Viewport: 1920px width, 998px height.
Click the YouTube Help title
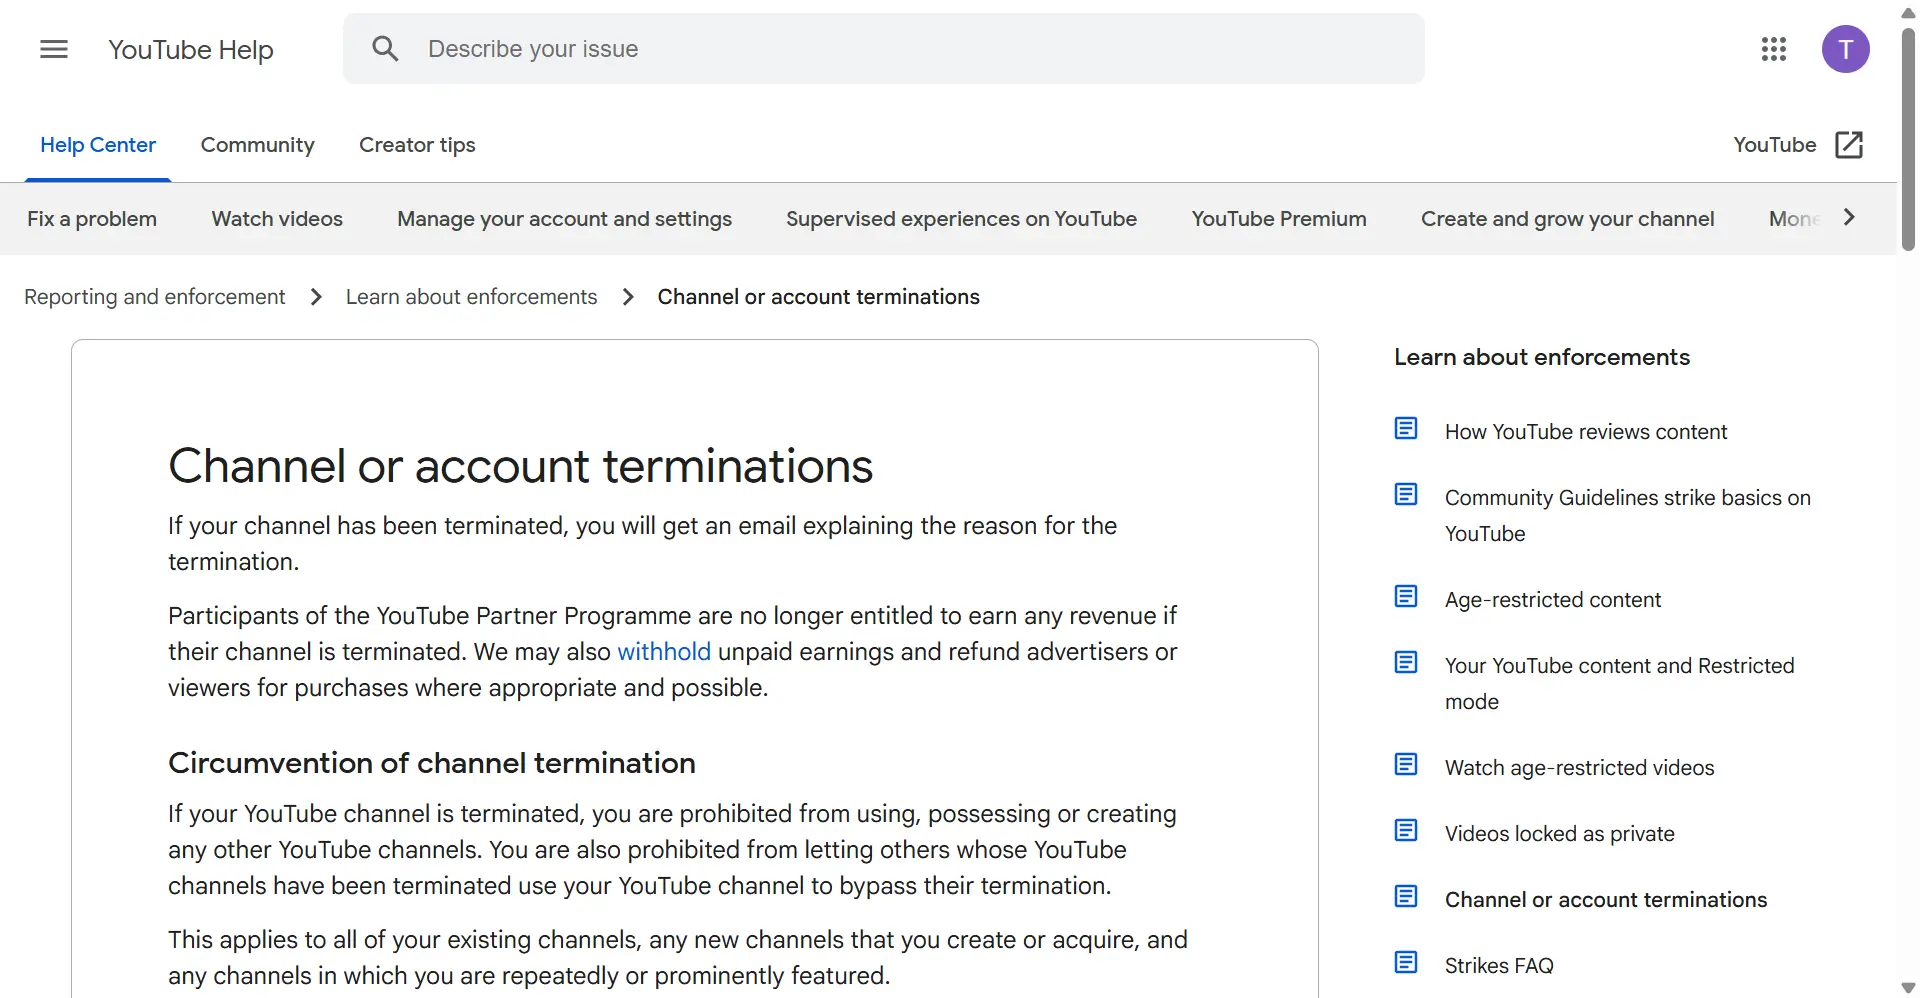tap(191, 50)
